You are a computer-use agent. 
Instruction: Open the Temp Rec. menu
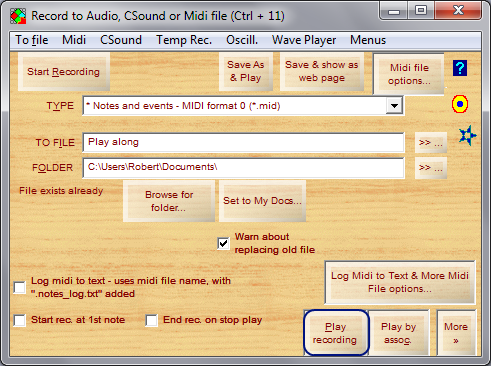tap(184, 40)
